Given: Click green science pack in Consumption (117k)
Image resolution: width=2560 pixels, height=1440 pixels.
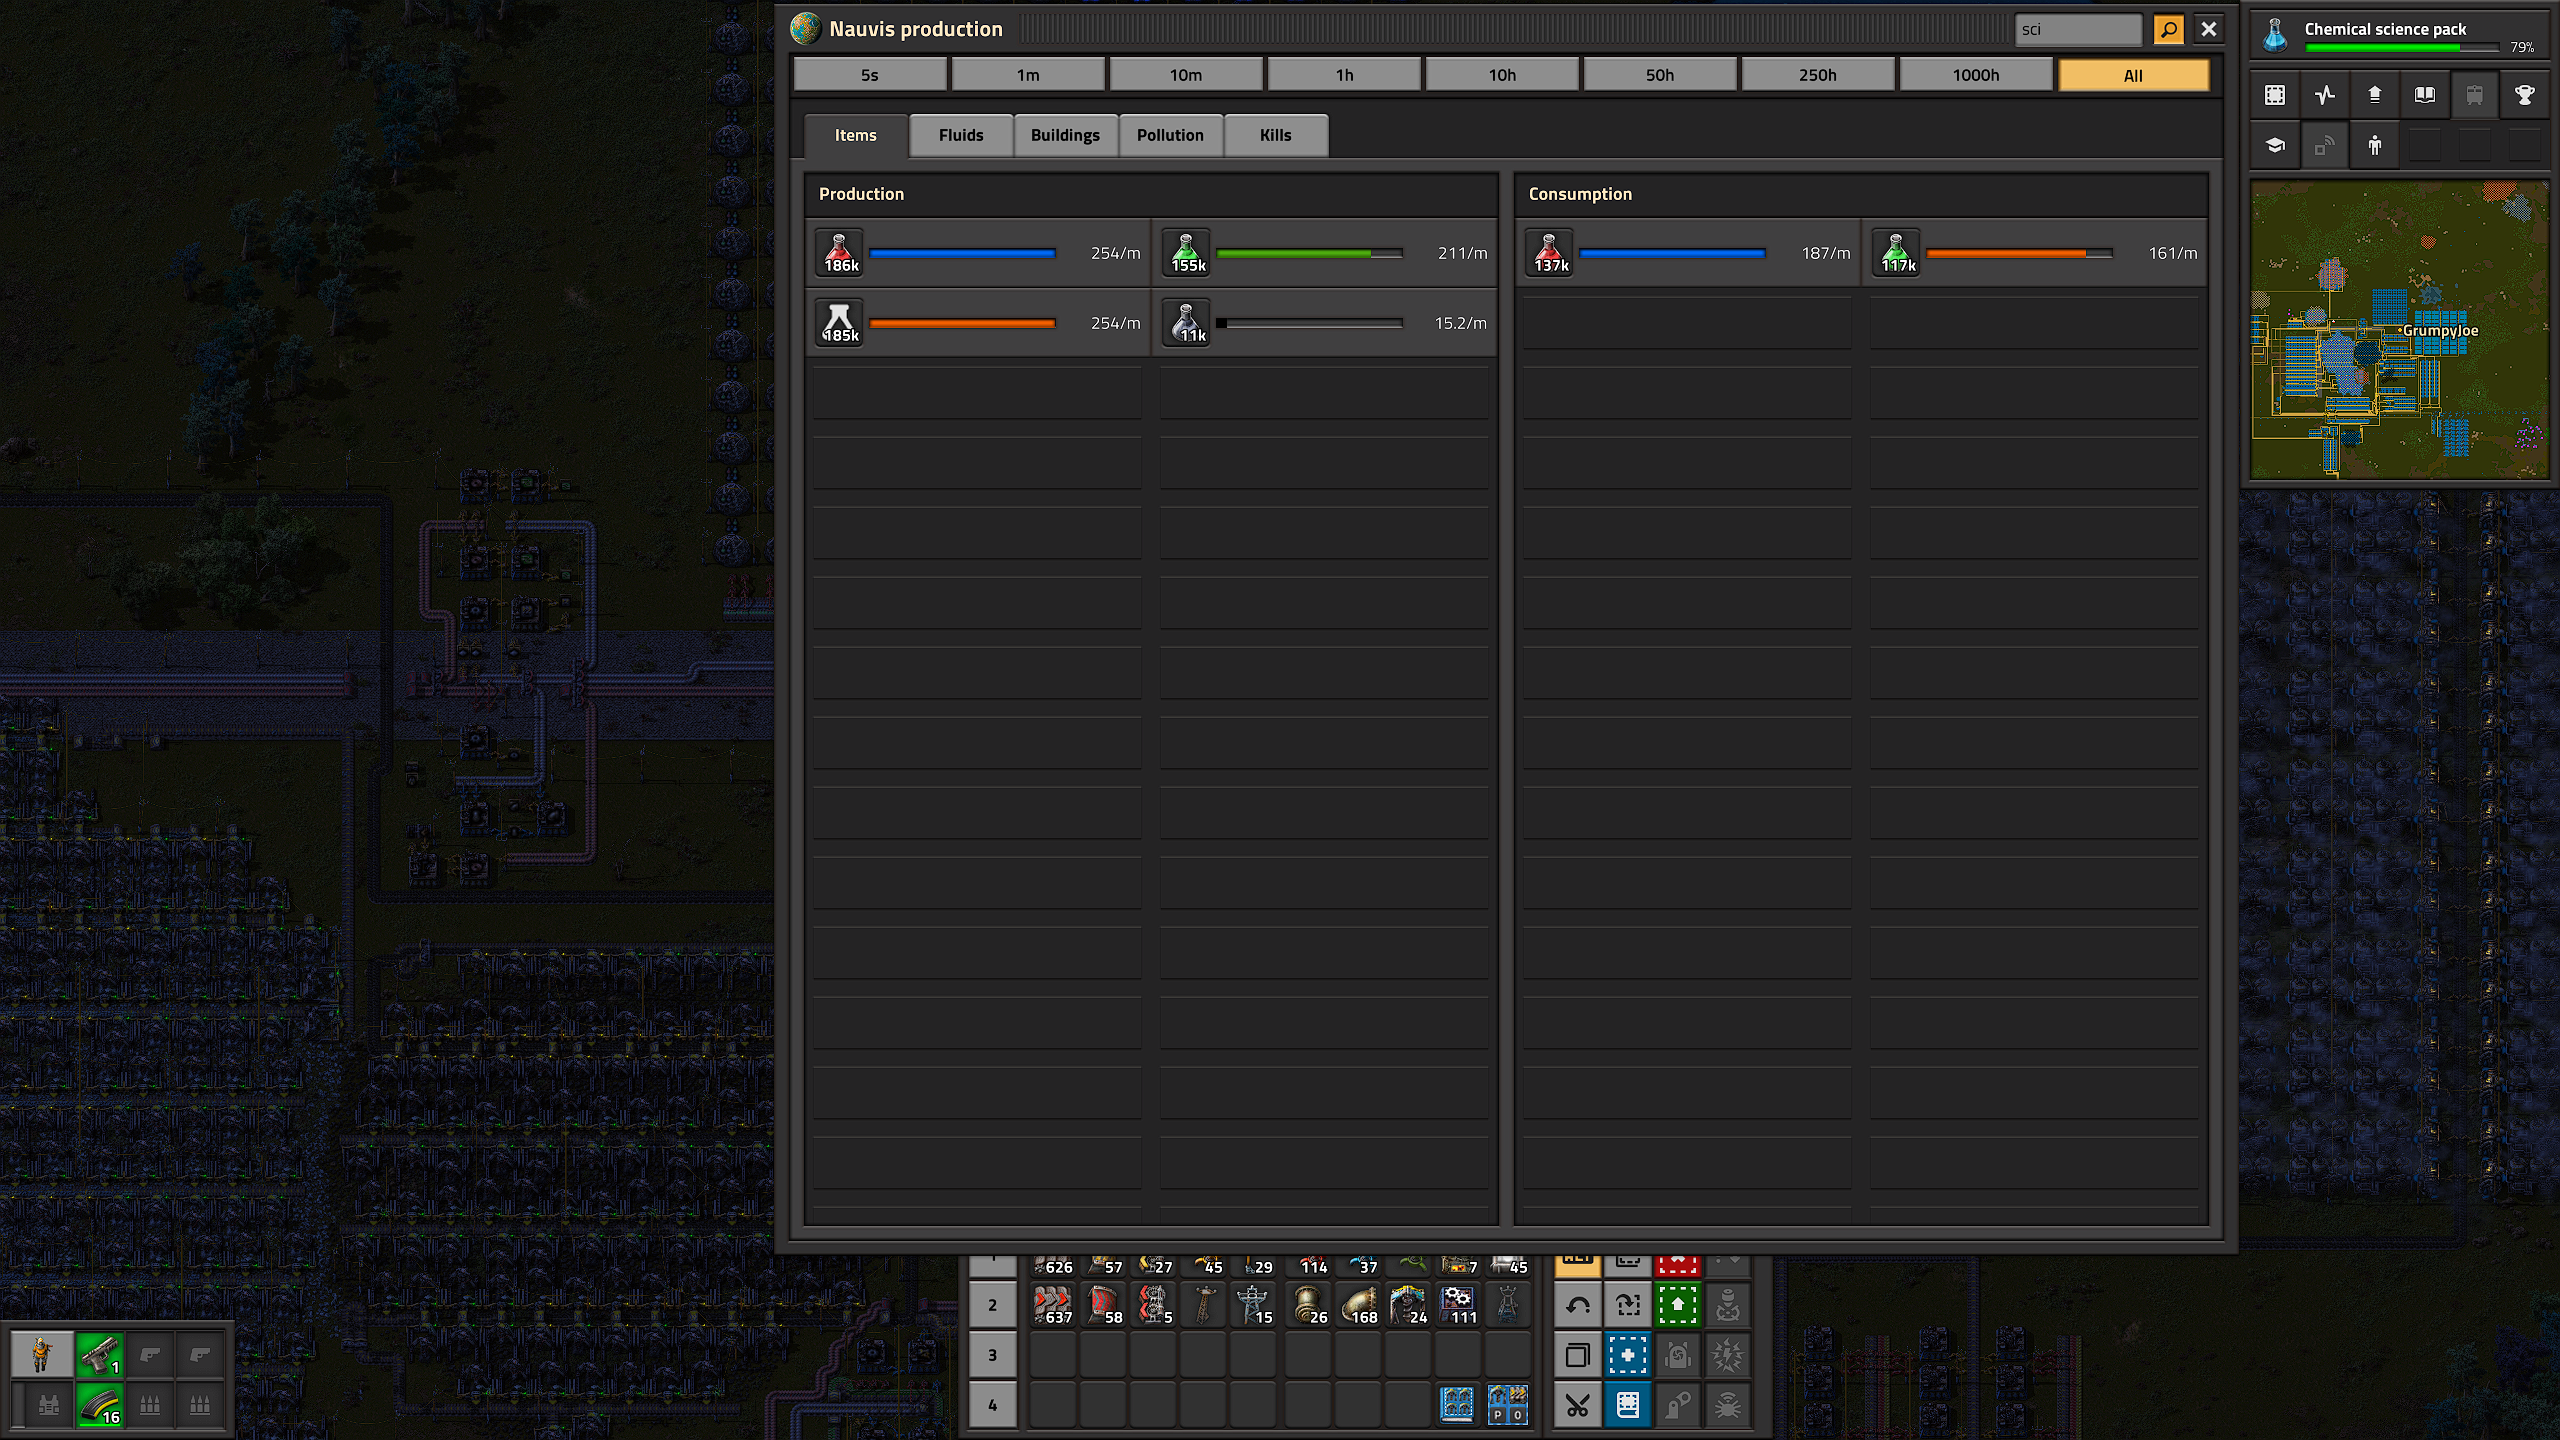Looking at the screenshot, I should coord(1896,253).
